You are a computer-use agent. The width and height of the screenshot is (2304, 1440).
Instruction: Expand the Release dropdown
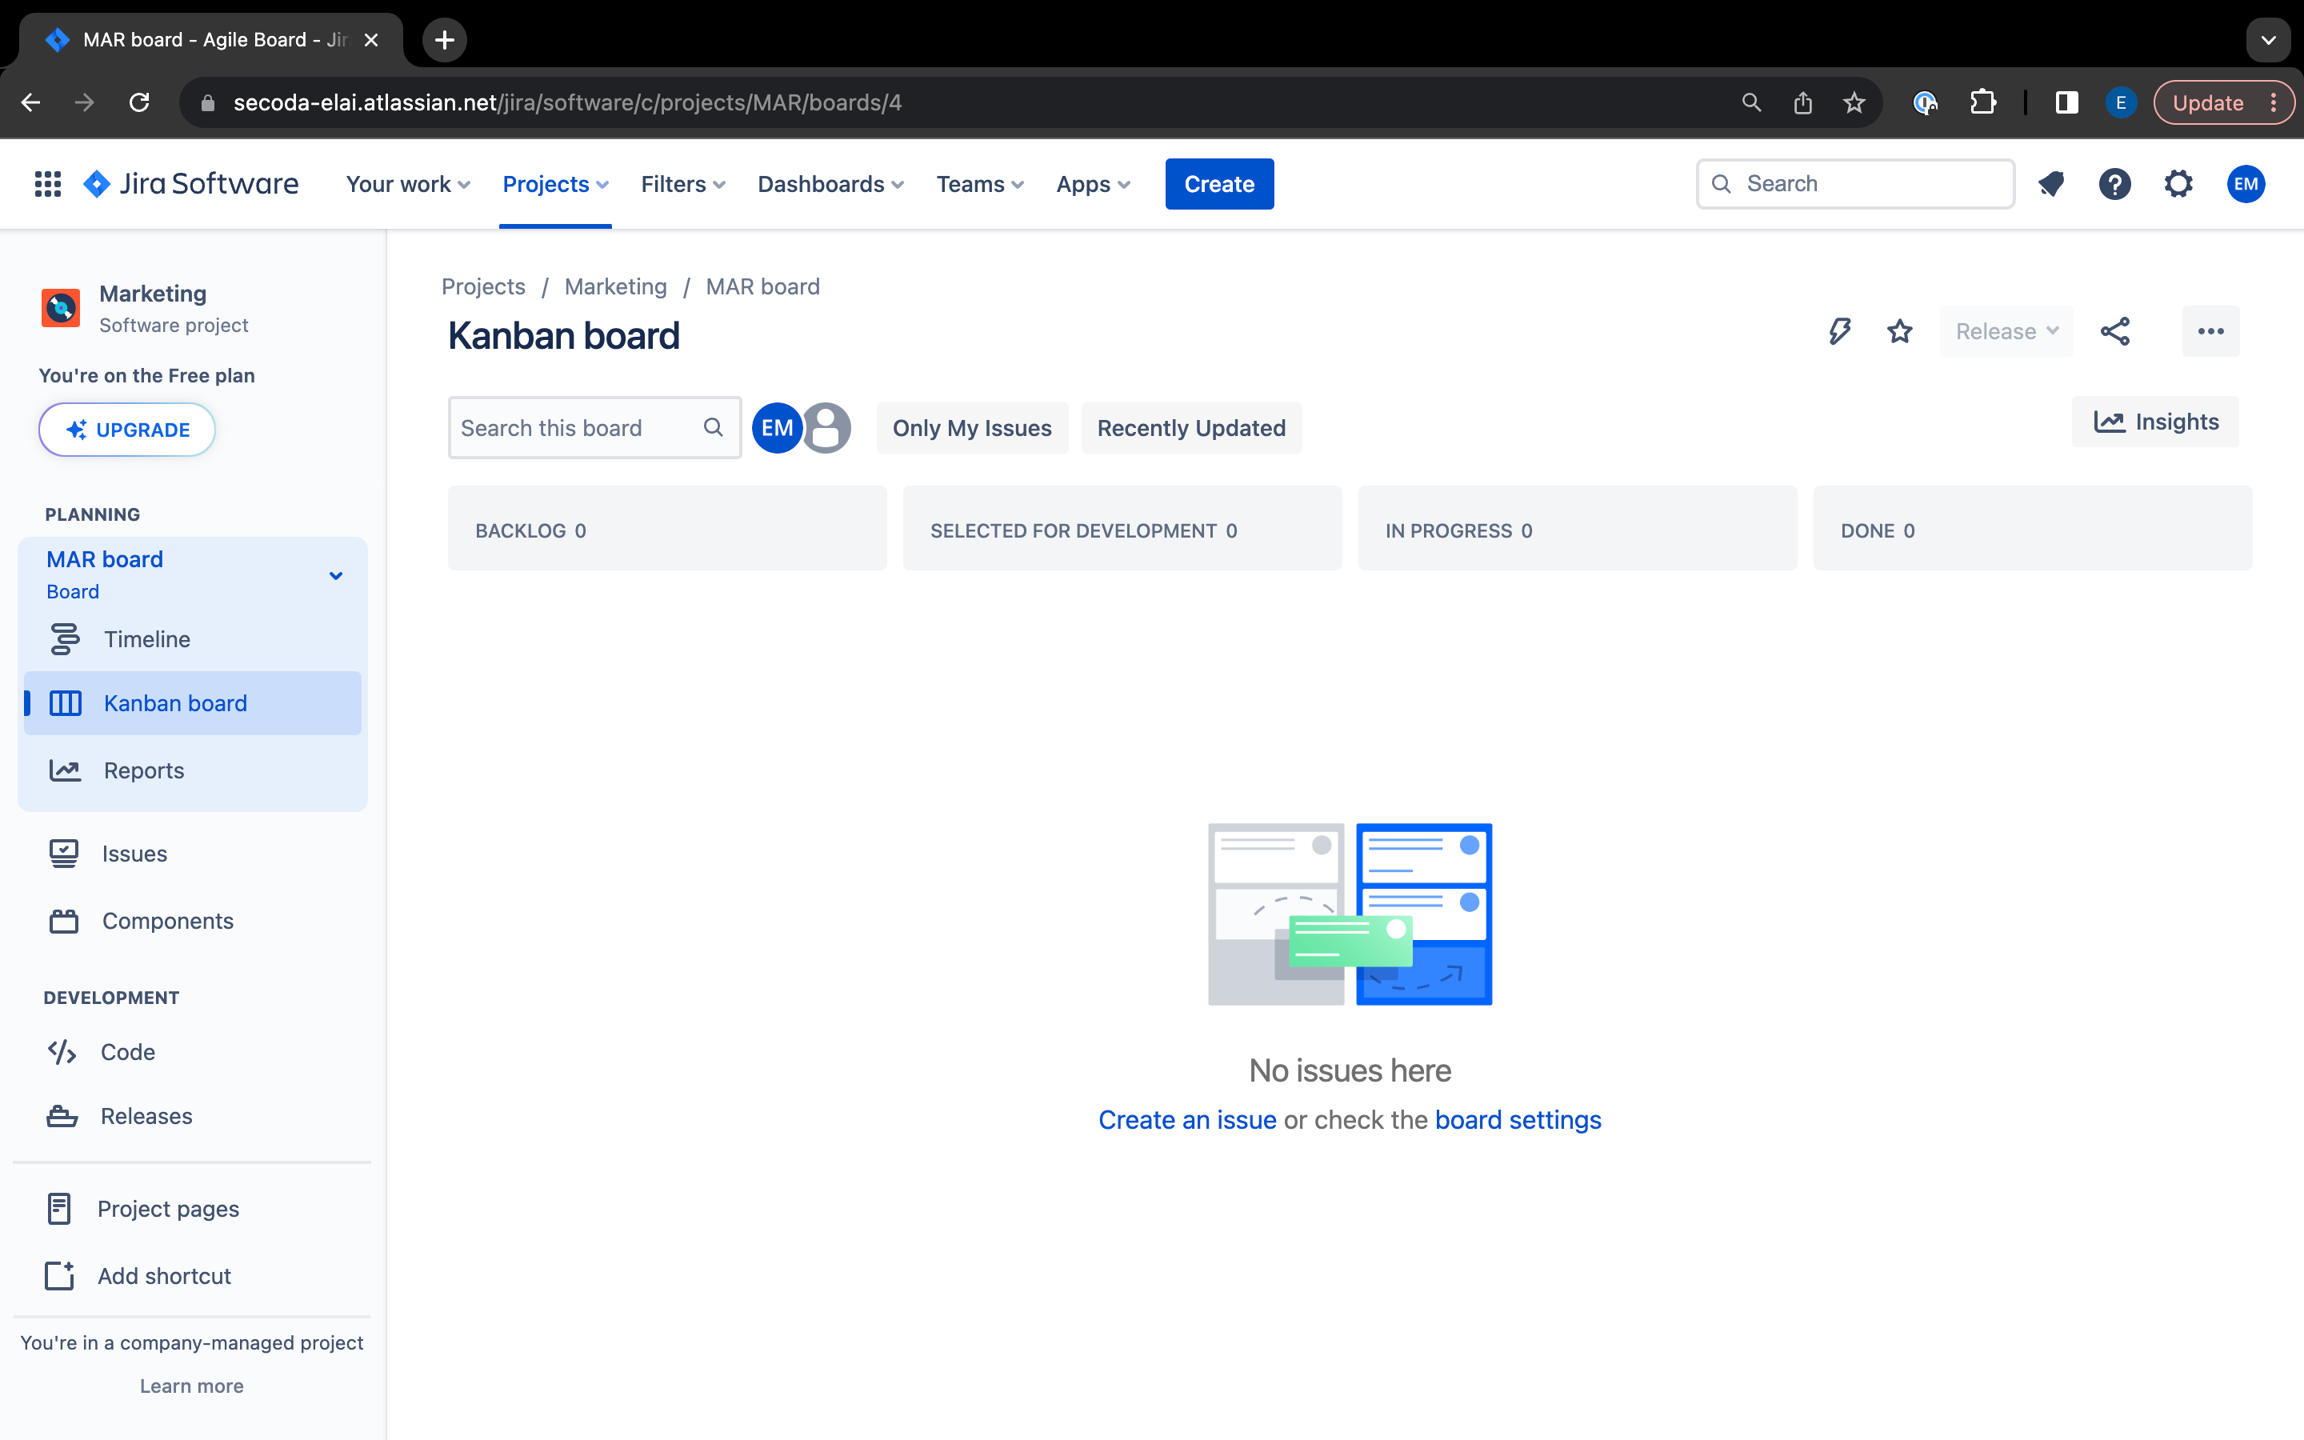pyautogui.click(x=2006, y=331)
